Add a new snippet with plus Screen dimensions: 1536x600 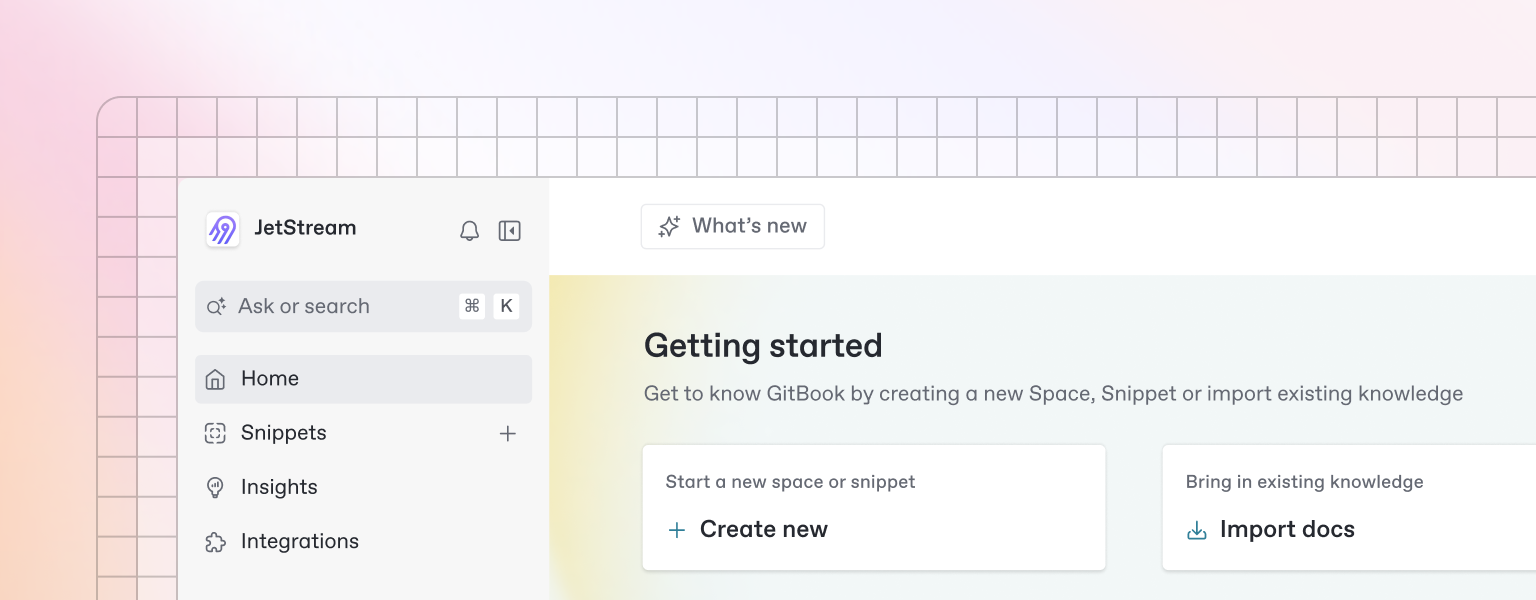pos(508,433)
